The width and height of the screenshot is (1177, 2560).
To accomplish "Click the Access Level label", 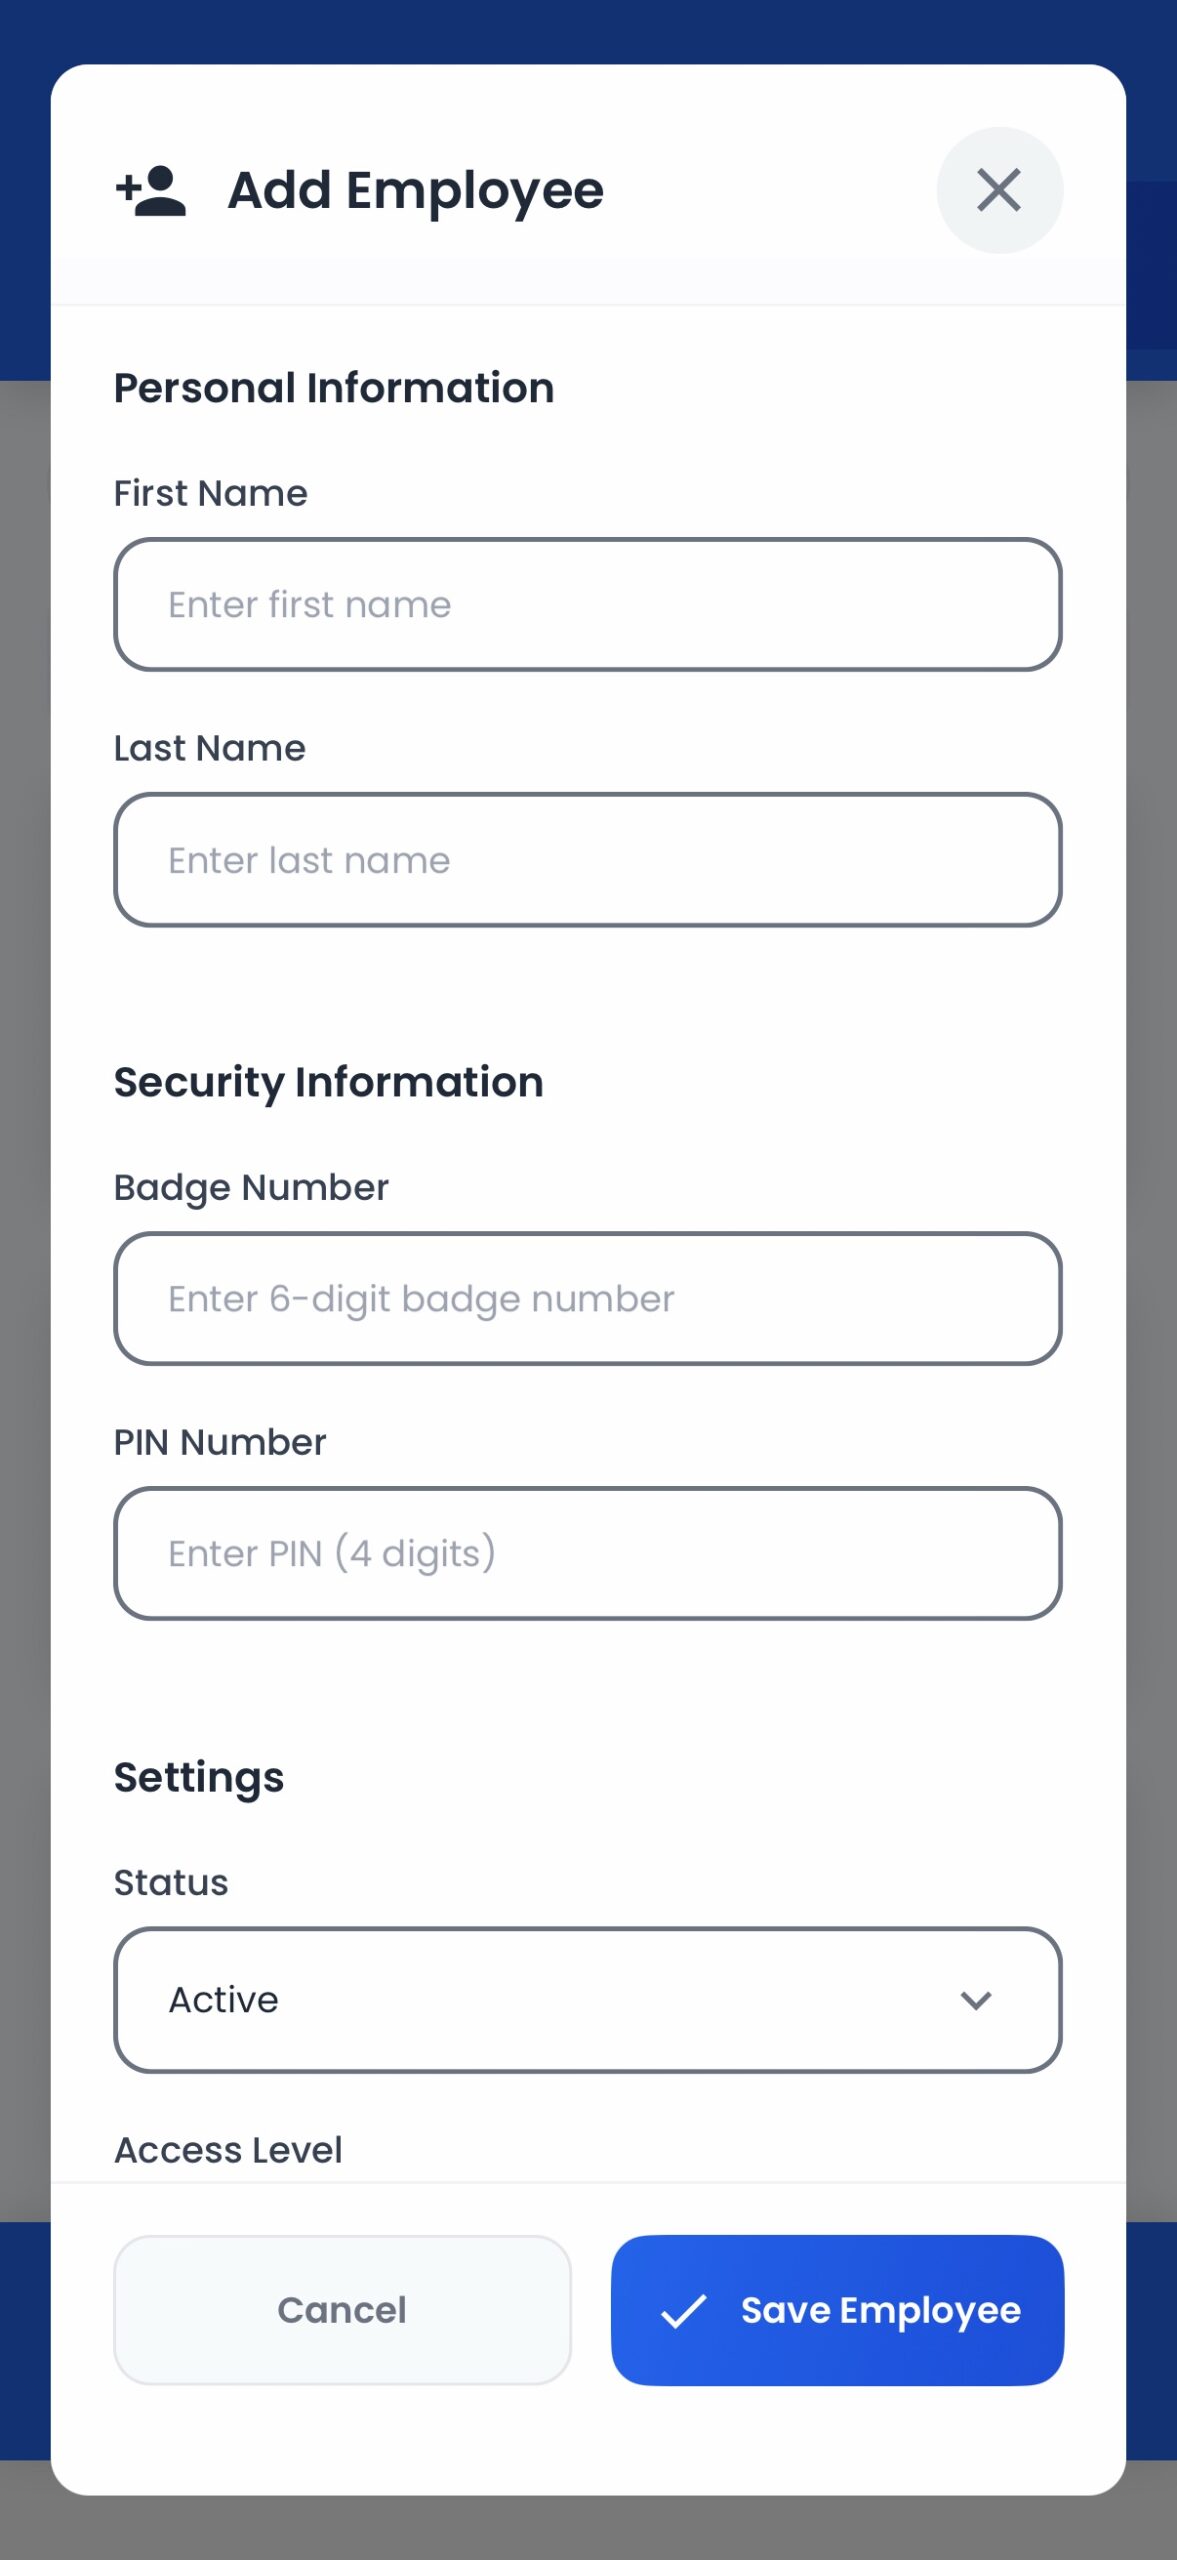I will 228,2150.
